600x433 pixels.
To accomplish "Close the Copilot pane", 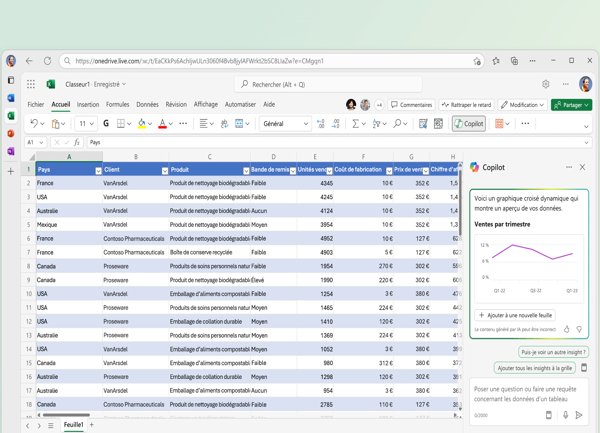I will click(x=582, y=167).
